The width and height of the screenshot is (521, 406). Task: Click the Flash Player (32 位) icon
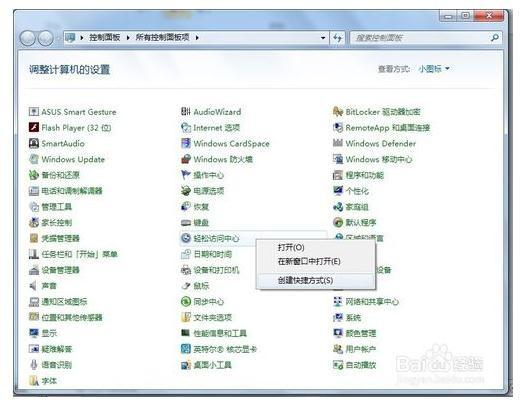(34, 127)
